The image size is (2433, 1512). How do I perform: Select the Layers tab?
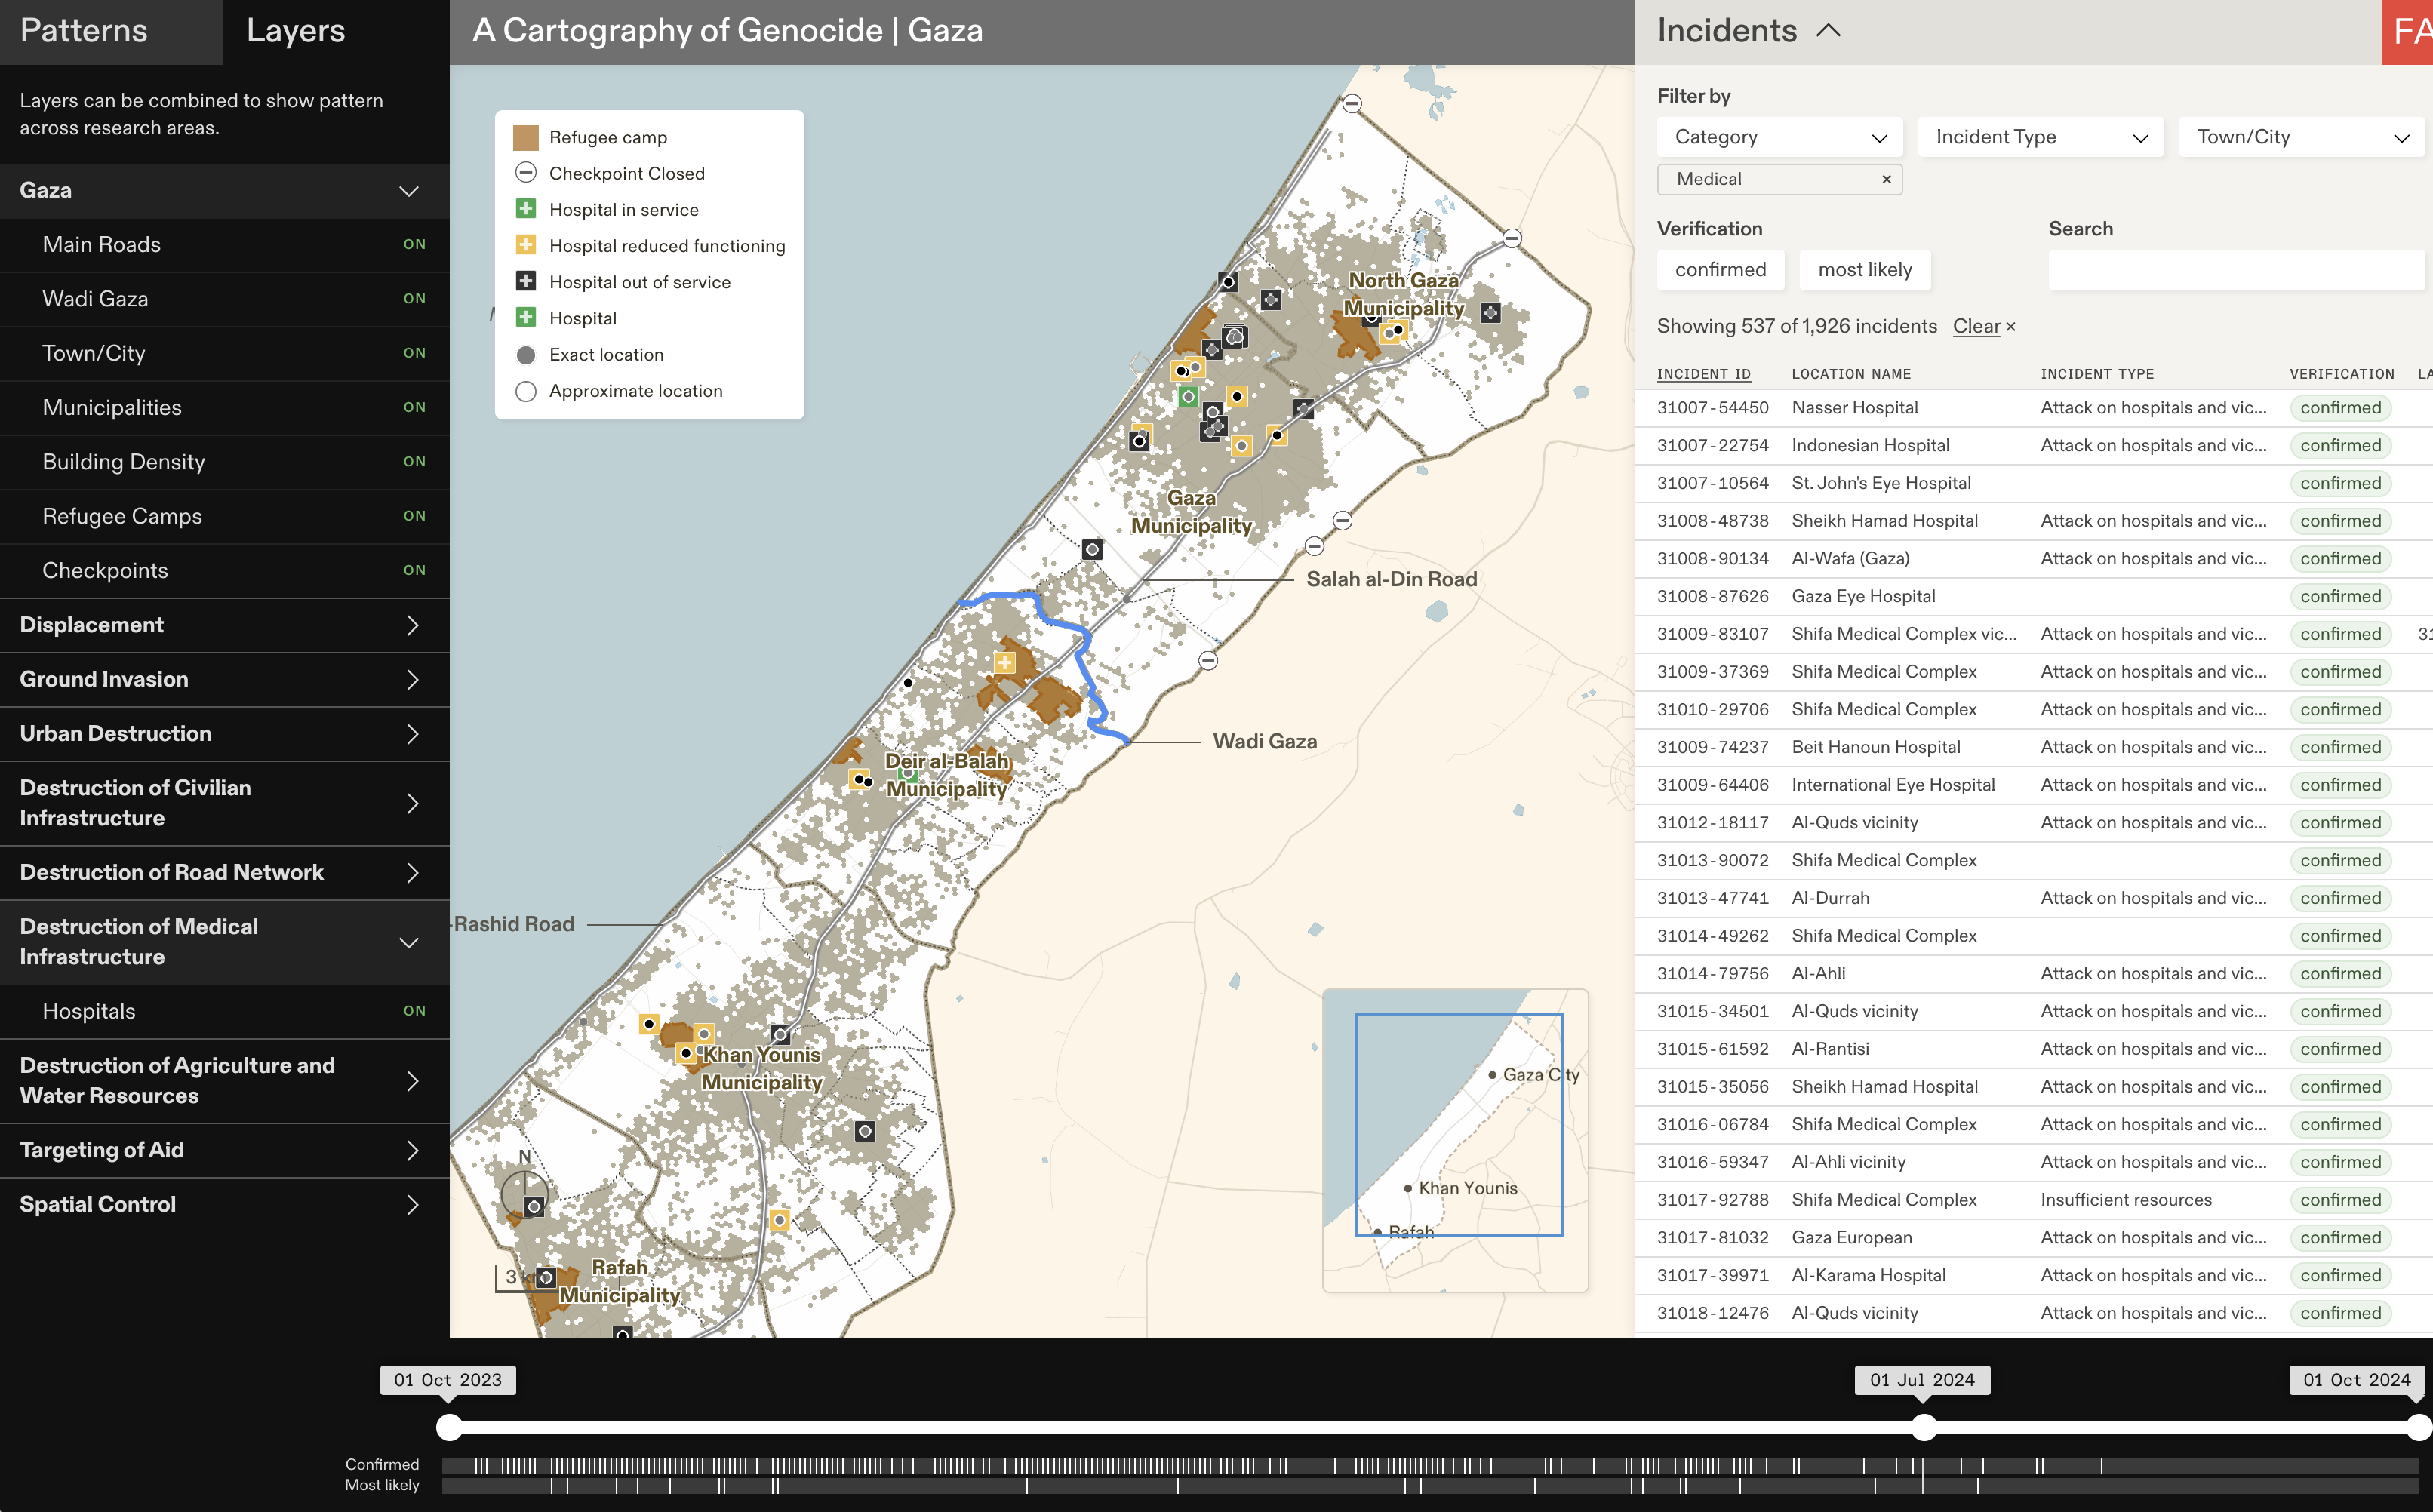[295, 31]
